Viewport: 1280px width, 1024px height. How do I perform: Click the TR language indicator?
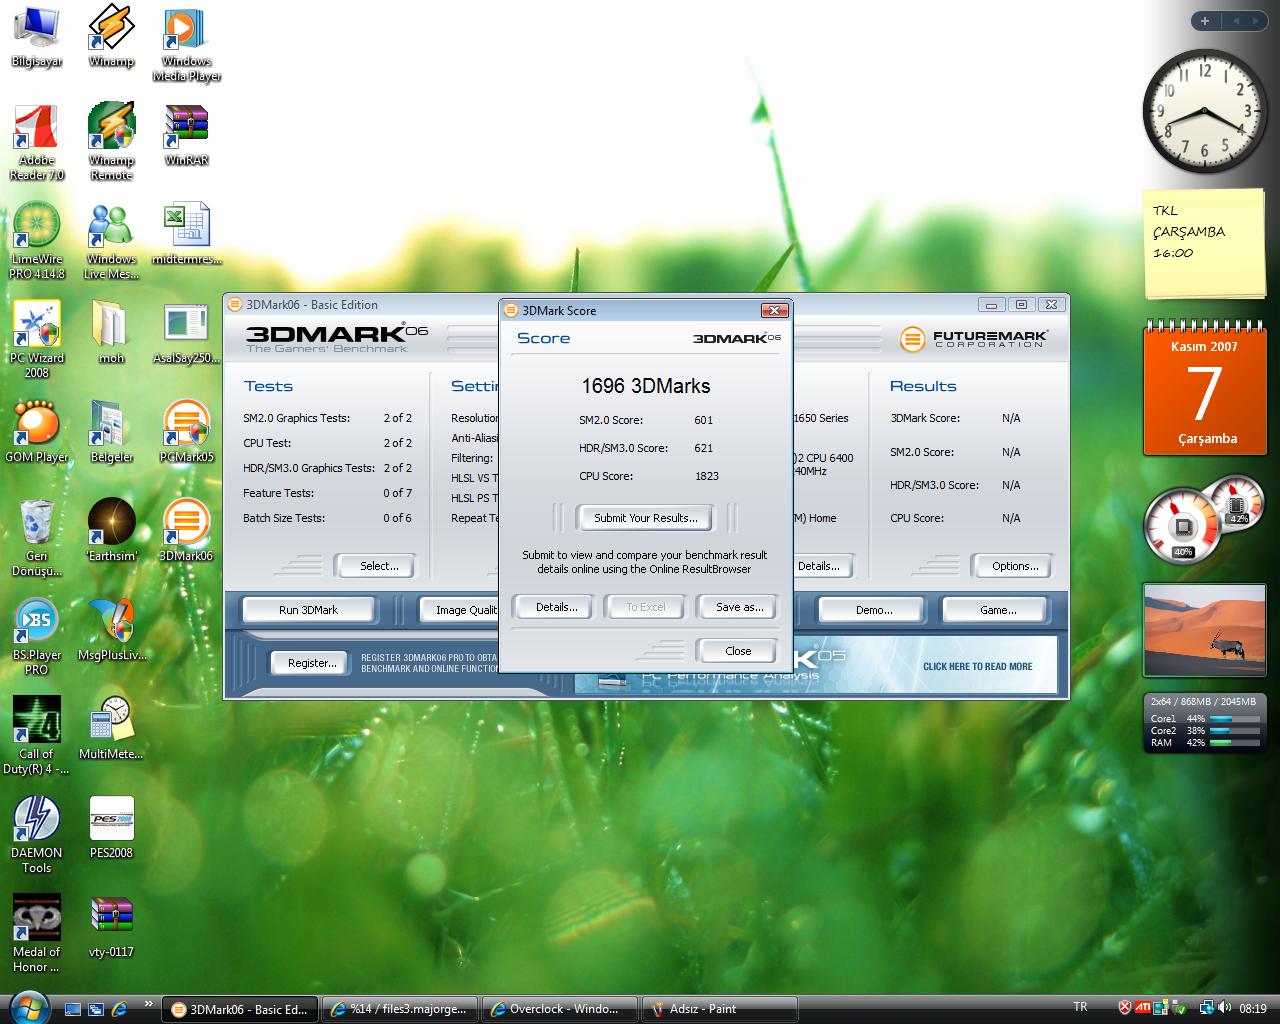[1080, 1007]
